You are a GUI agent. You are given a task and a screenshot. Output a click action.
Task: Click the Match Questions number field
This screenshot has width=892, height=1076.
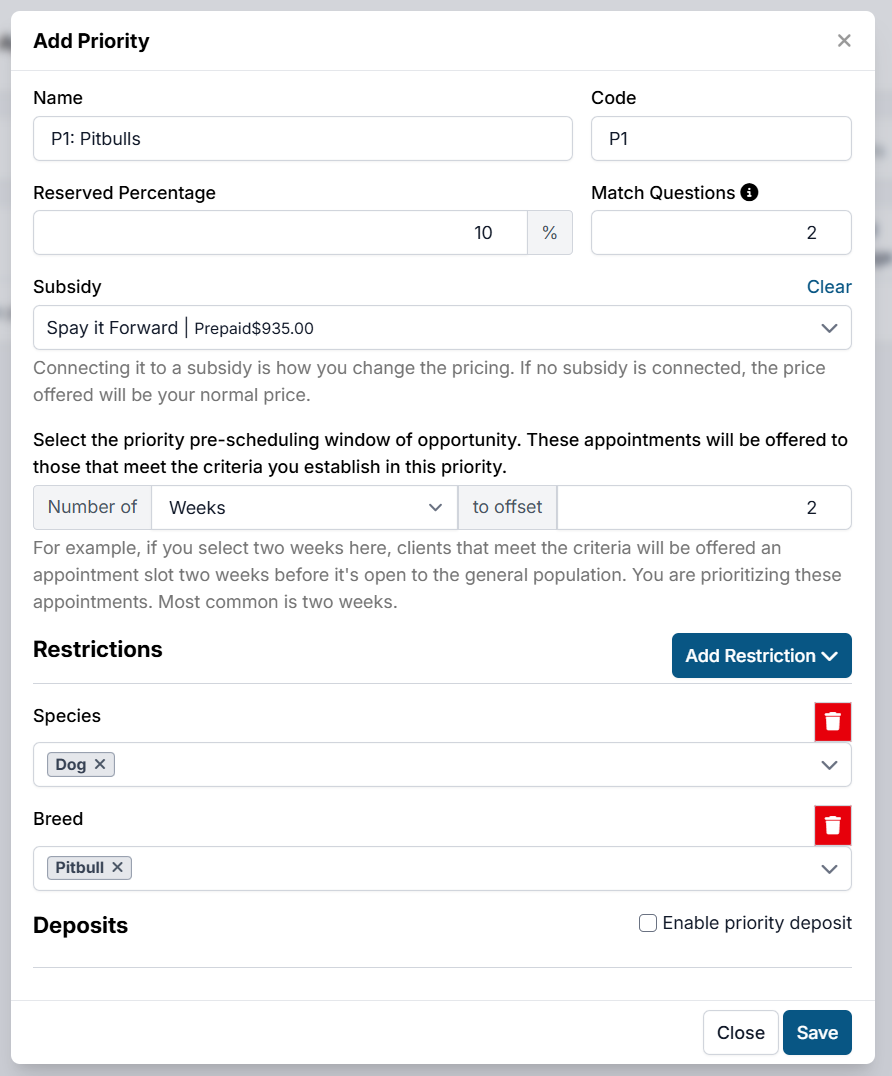721,233
